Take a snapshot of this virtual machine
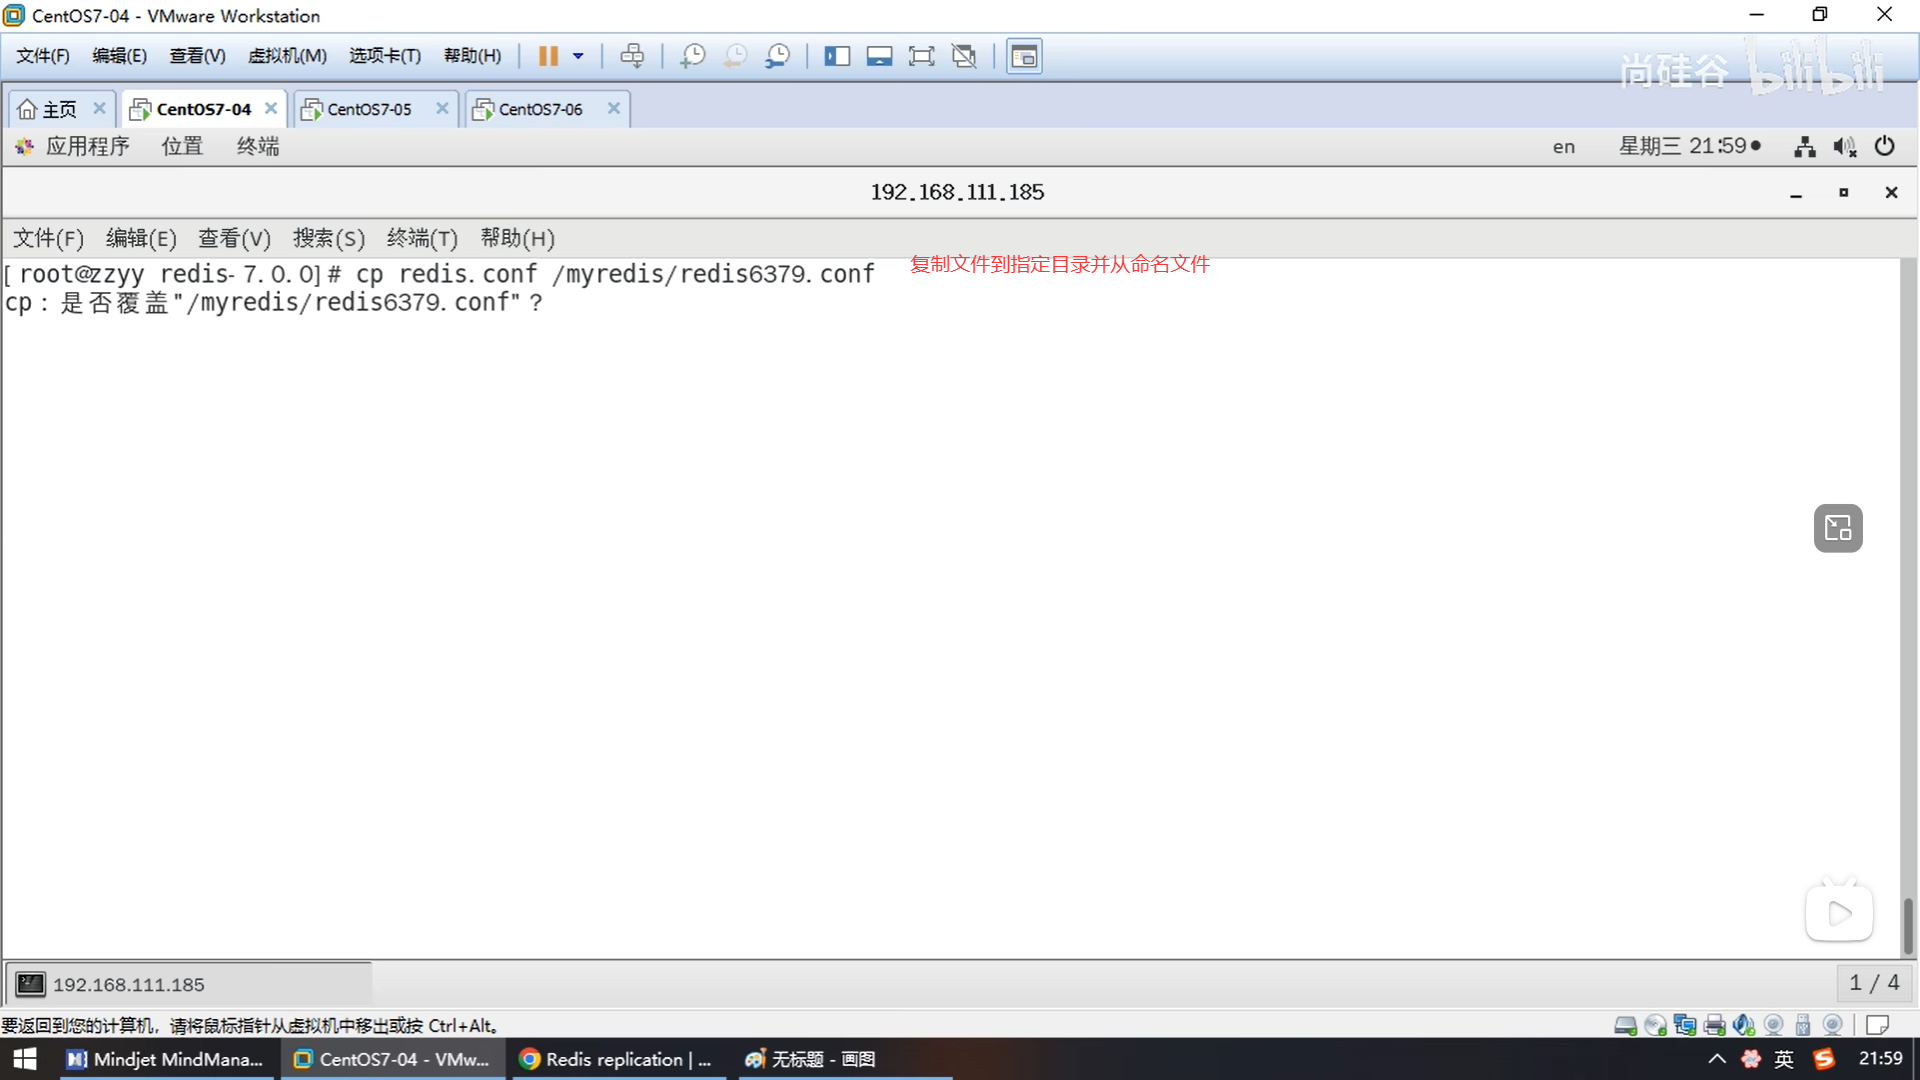The height and width of the screenshot is (1080, 1920). [x=692, y=56]
